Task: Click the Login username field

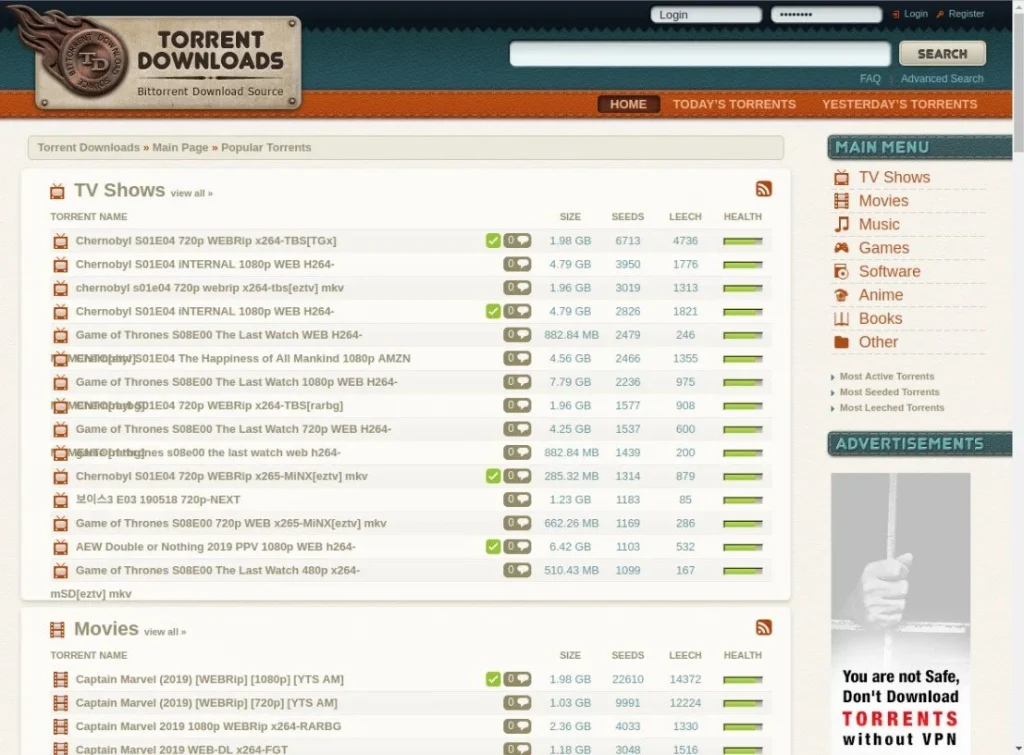Action: 706,14
